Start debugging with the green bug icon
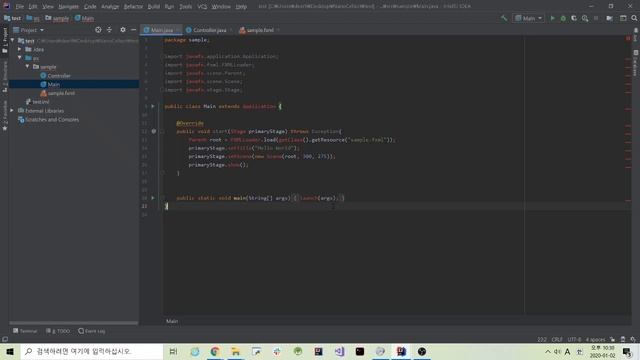Viewport: 640px width, 360px height. coord(563,18)
